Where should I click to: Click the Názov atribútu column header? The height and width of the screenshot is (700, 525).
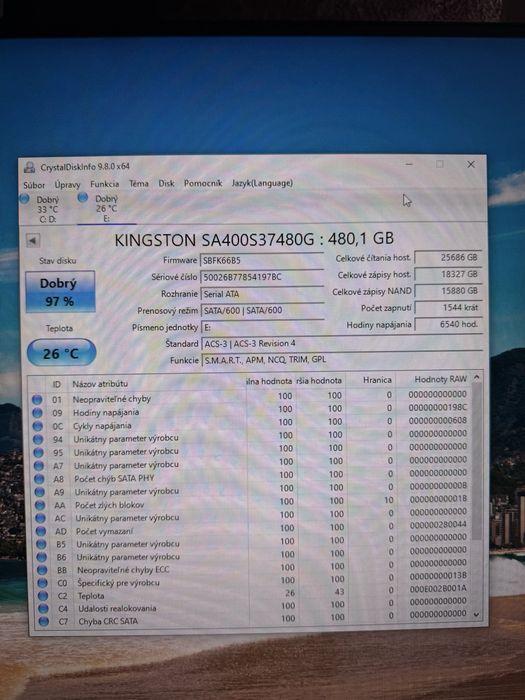point(156,383)
